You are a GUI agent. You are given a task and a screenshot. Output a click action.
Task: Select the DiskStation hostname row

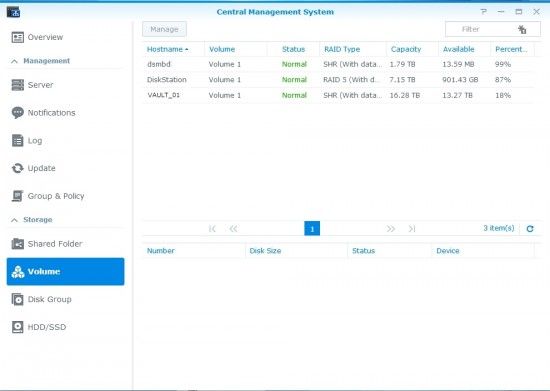point(338,80)
